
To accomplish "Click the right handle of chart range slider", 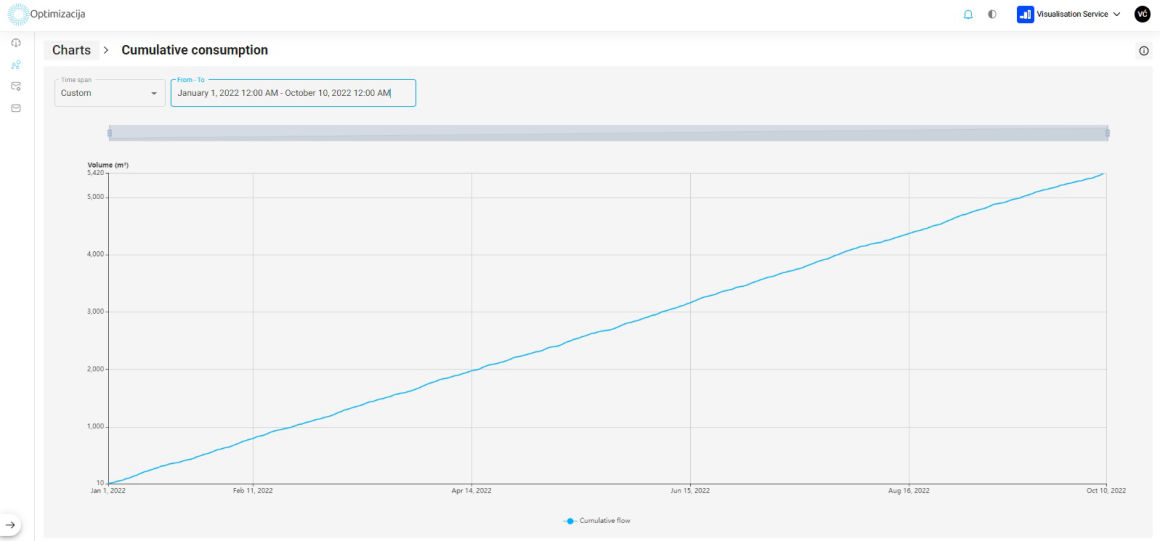I will [1107, 133].
